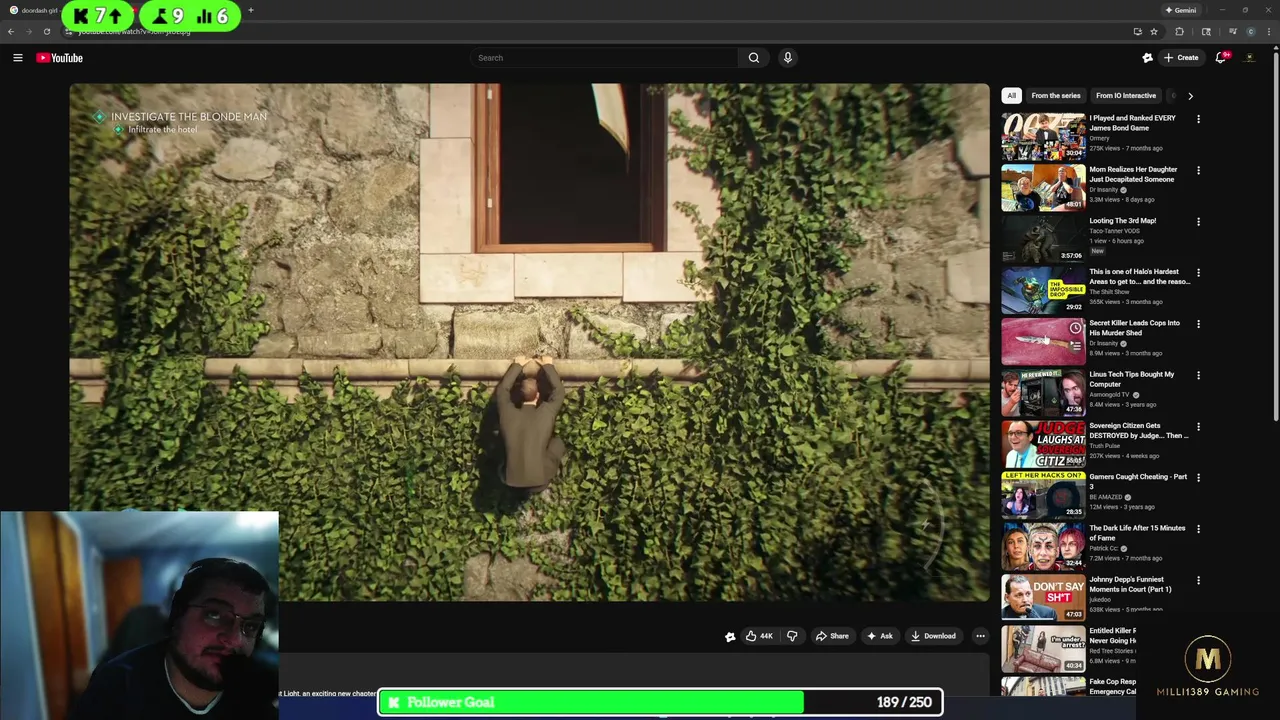Open a new browser tab with plus
This screenshot has width=1280, height=720.
point(251,10)
